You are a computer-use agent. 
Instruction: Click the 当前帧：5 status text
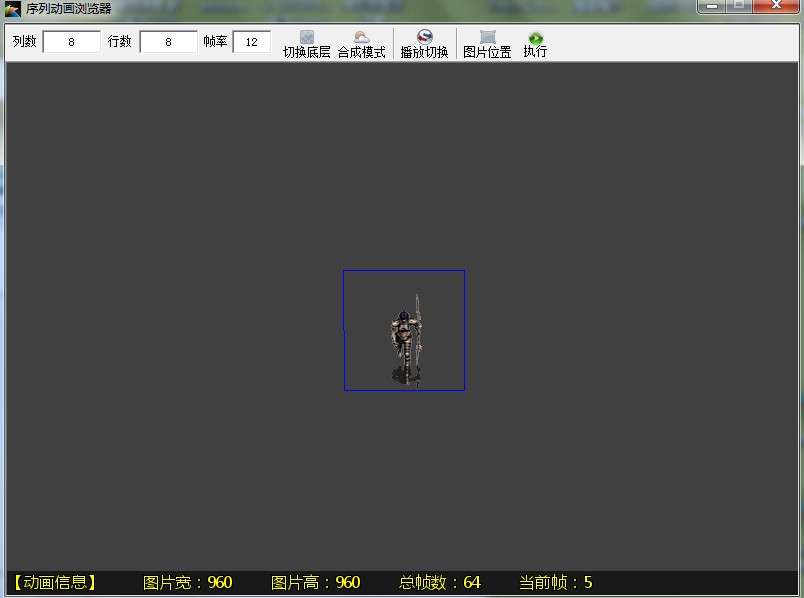pos(556,582)
